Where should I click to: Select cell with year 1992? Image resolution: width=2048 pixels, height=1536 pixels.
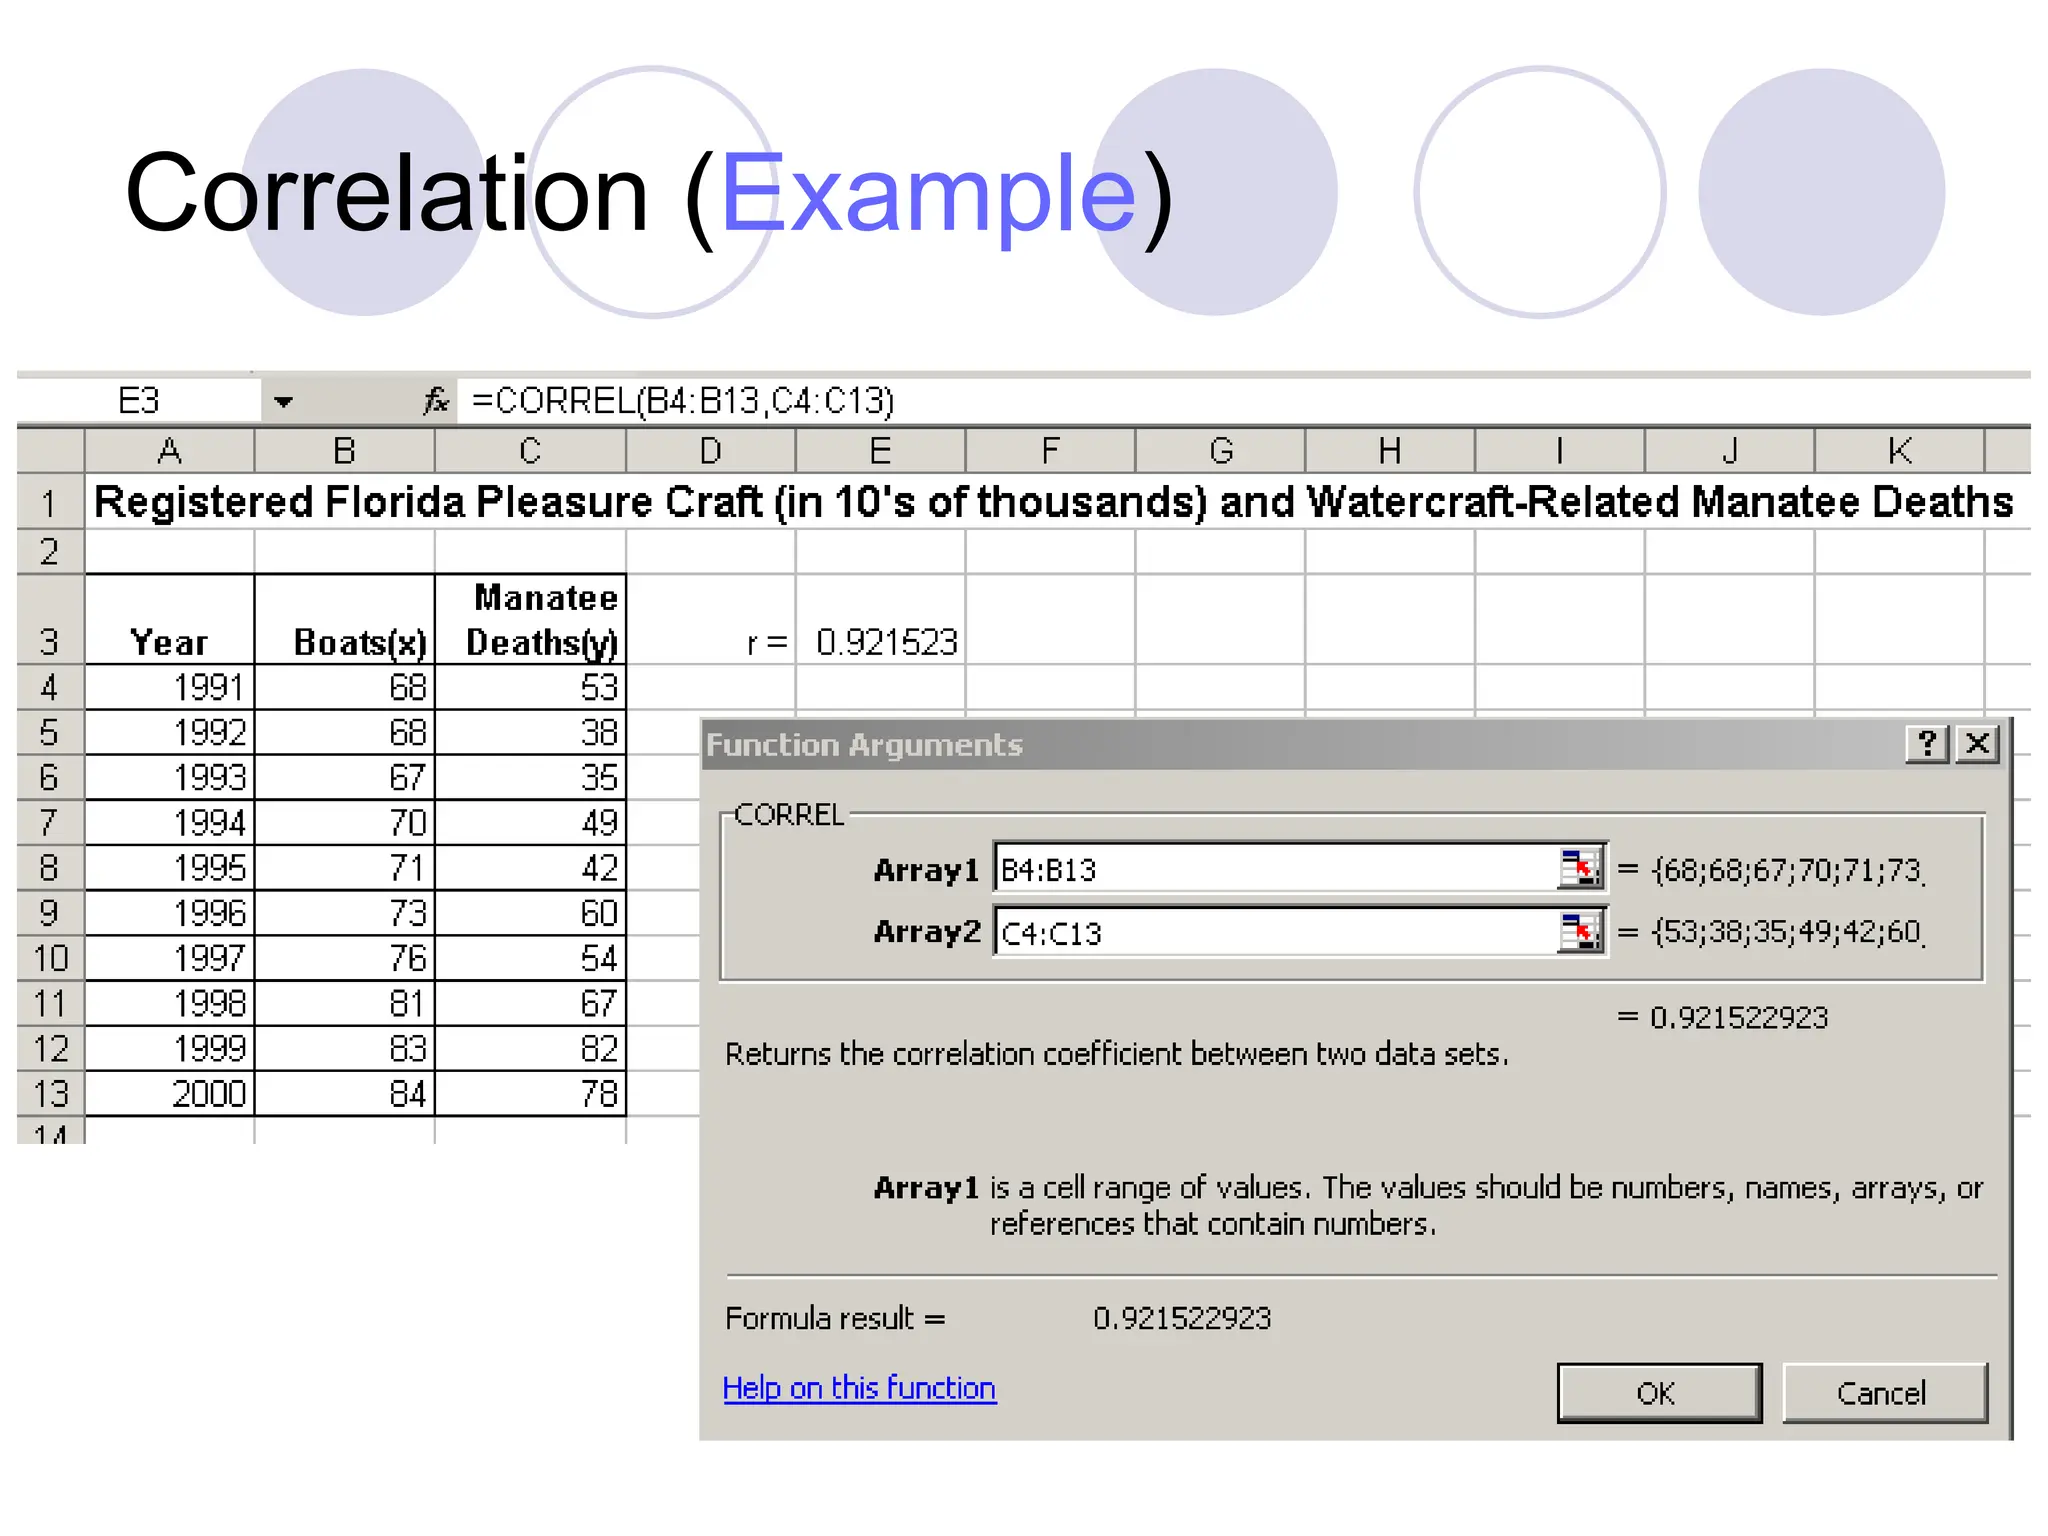coord(170,733)
